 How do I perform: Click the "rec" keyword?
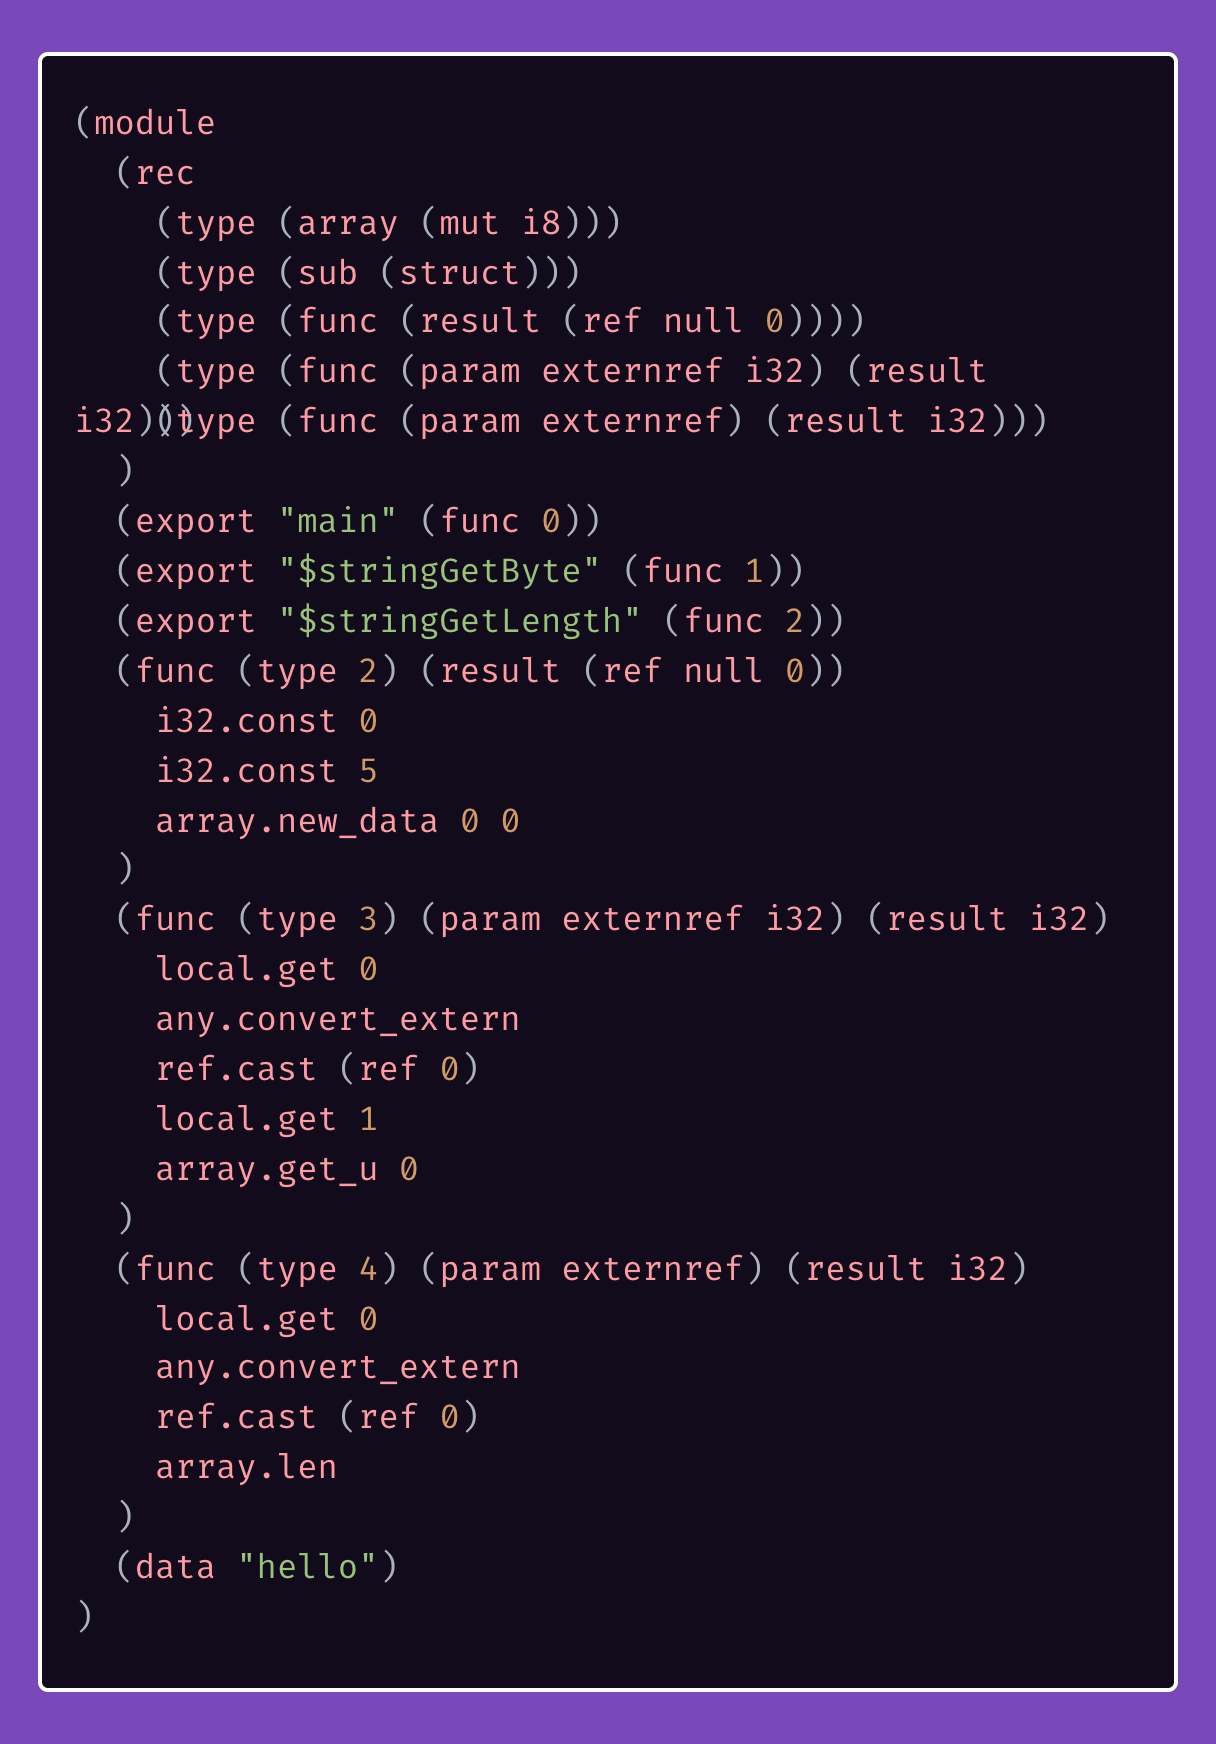[164, 173]
